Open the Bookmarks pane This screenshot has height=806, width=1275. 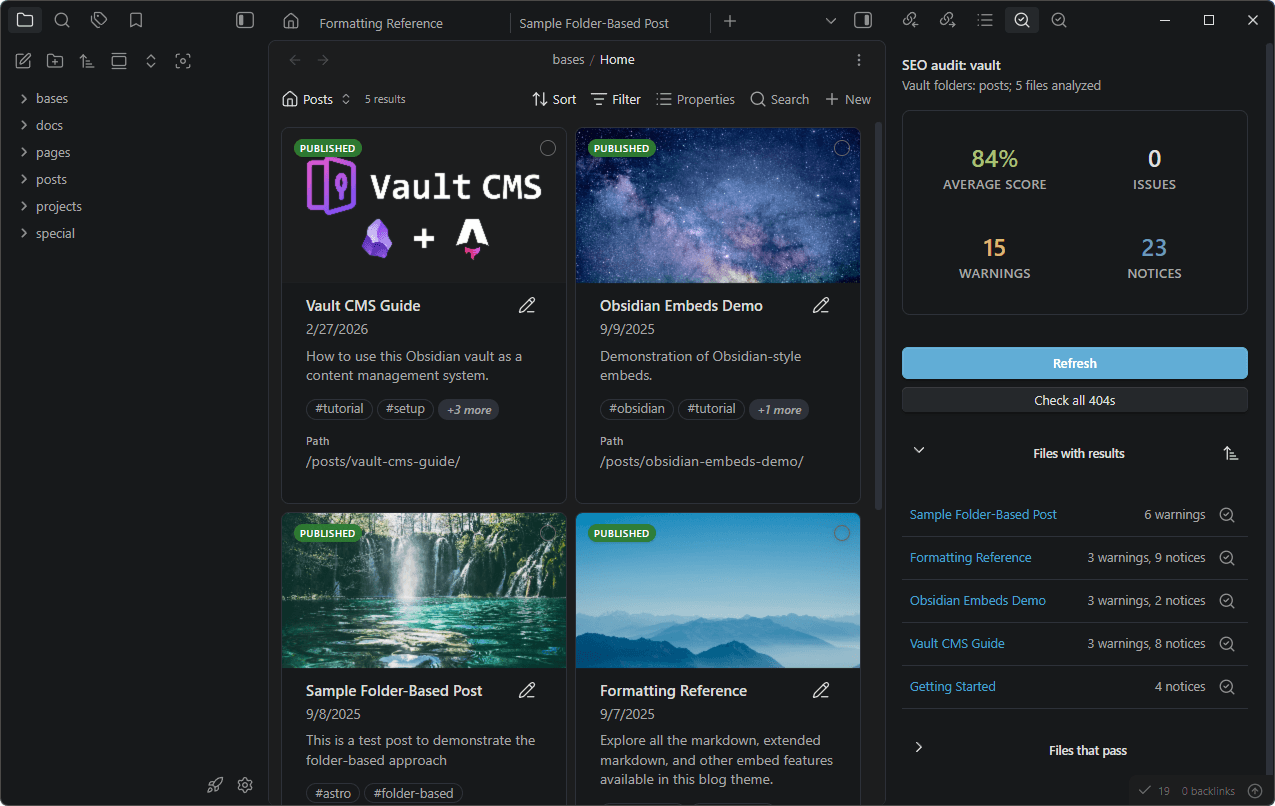(135, 19)
